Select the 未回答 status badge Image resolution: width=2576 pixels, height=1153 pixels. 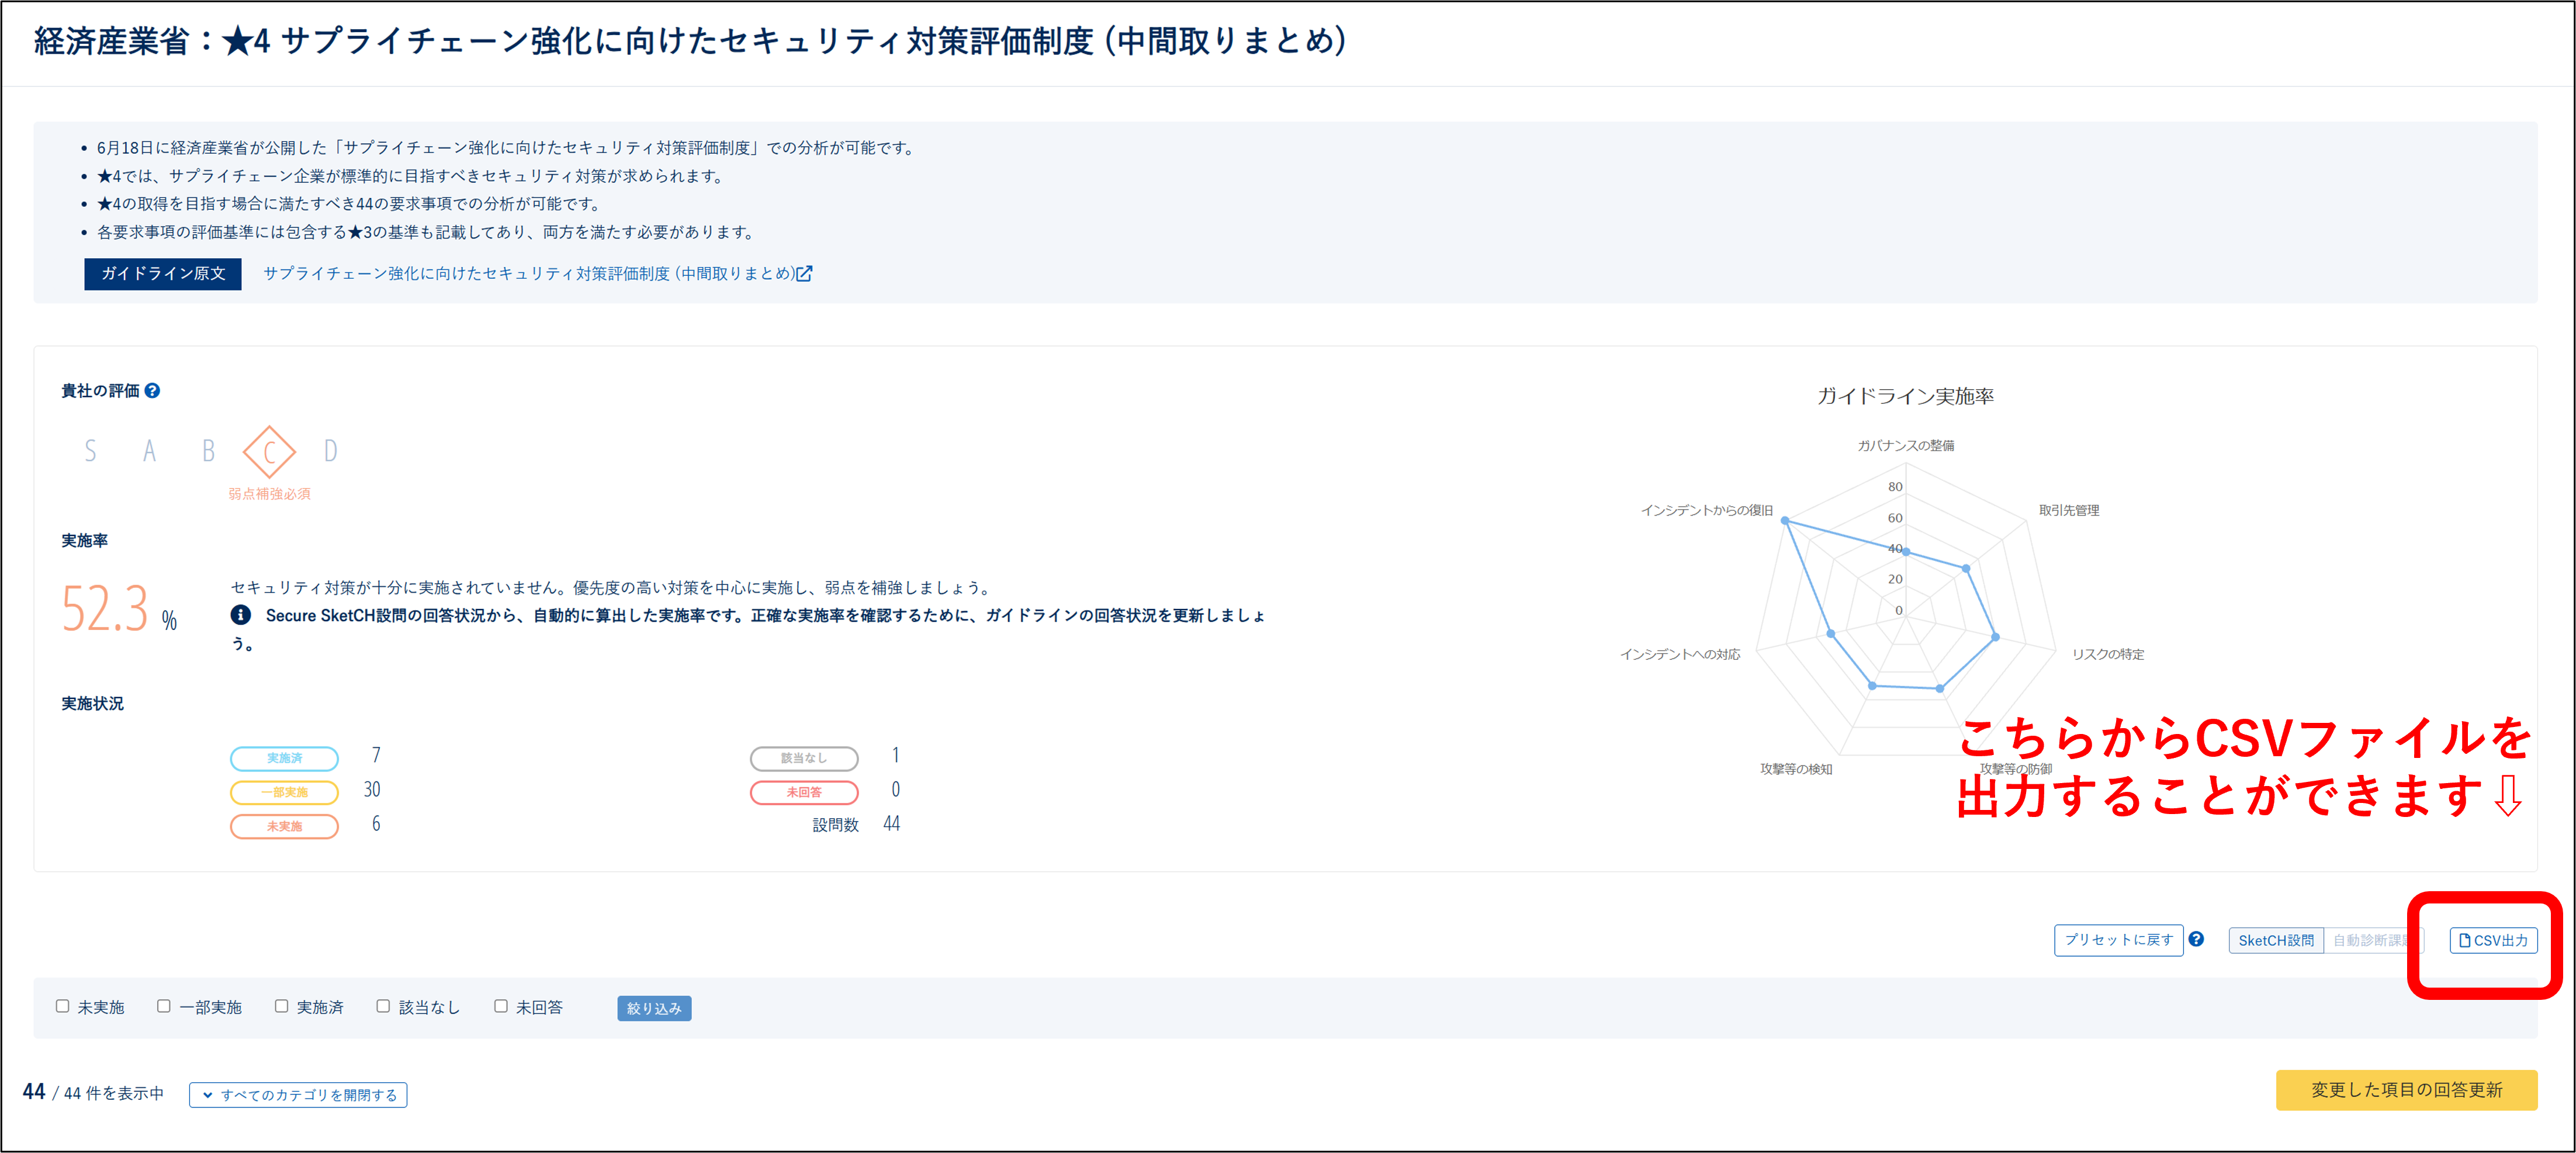(x=804, y=792)
